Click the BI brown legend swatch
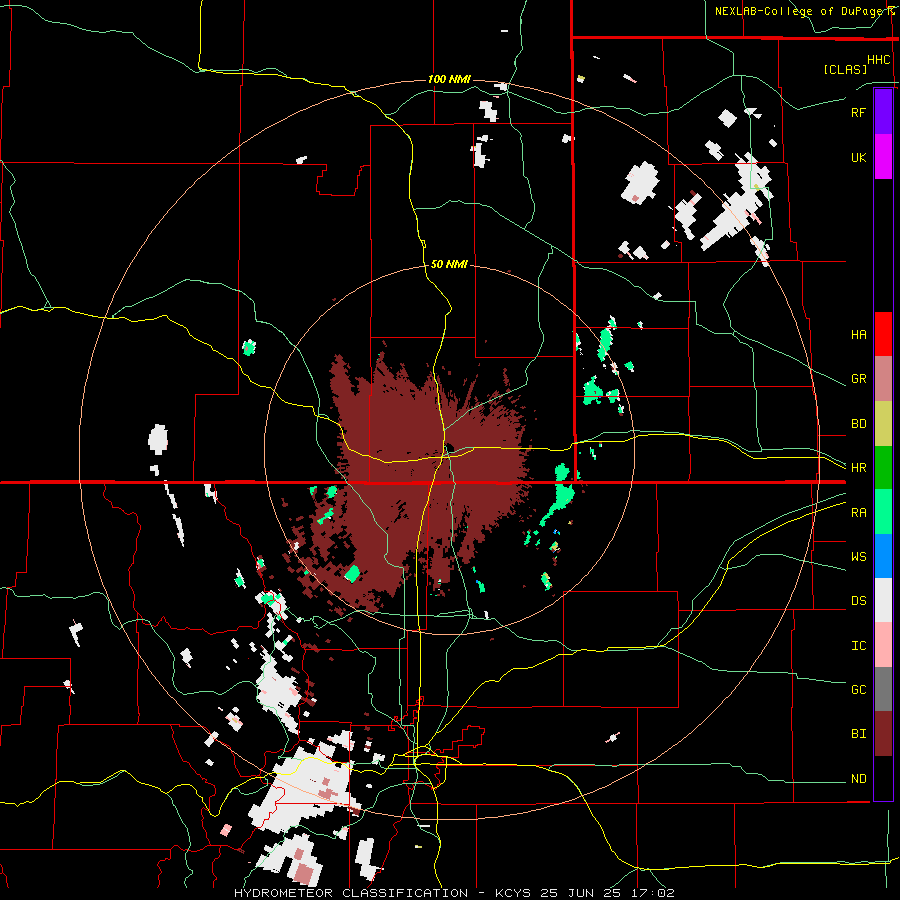The image size is (900, 900). pos(883,734)
